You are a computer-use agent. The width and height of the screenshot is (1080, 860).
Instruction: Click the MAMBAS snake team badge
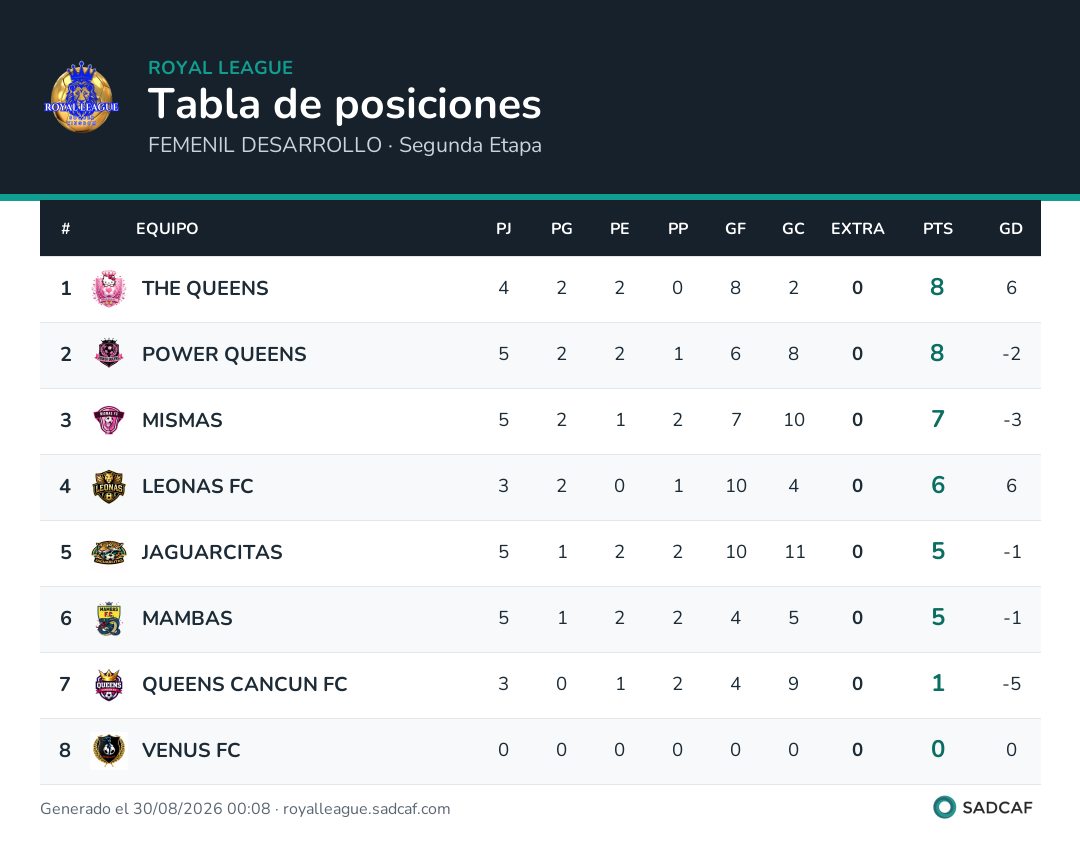[x=109, y=618]
